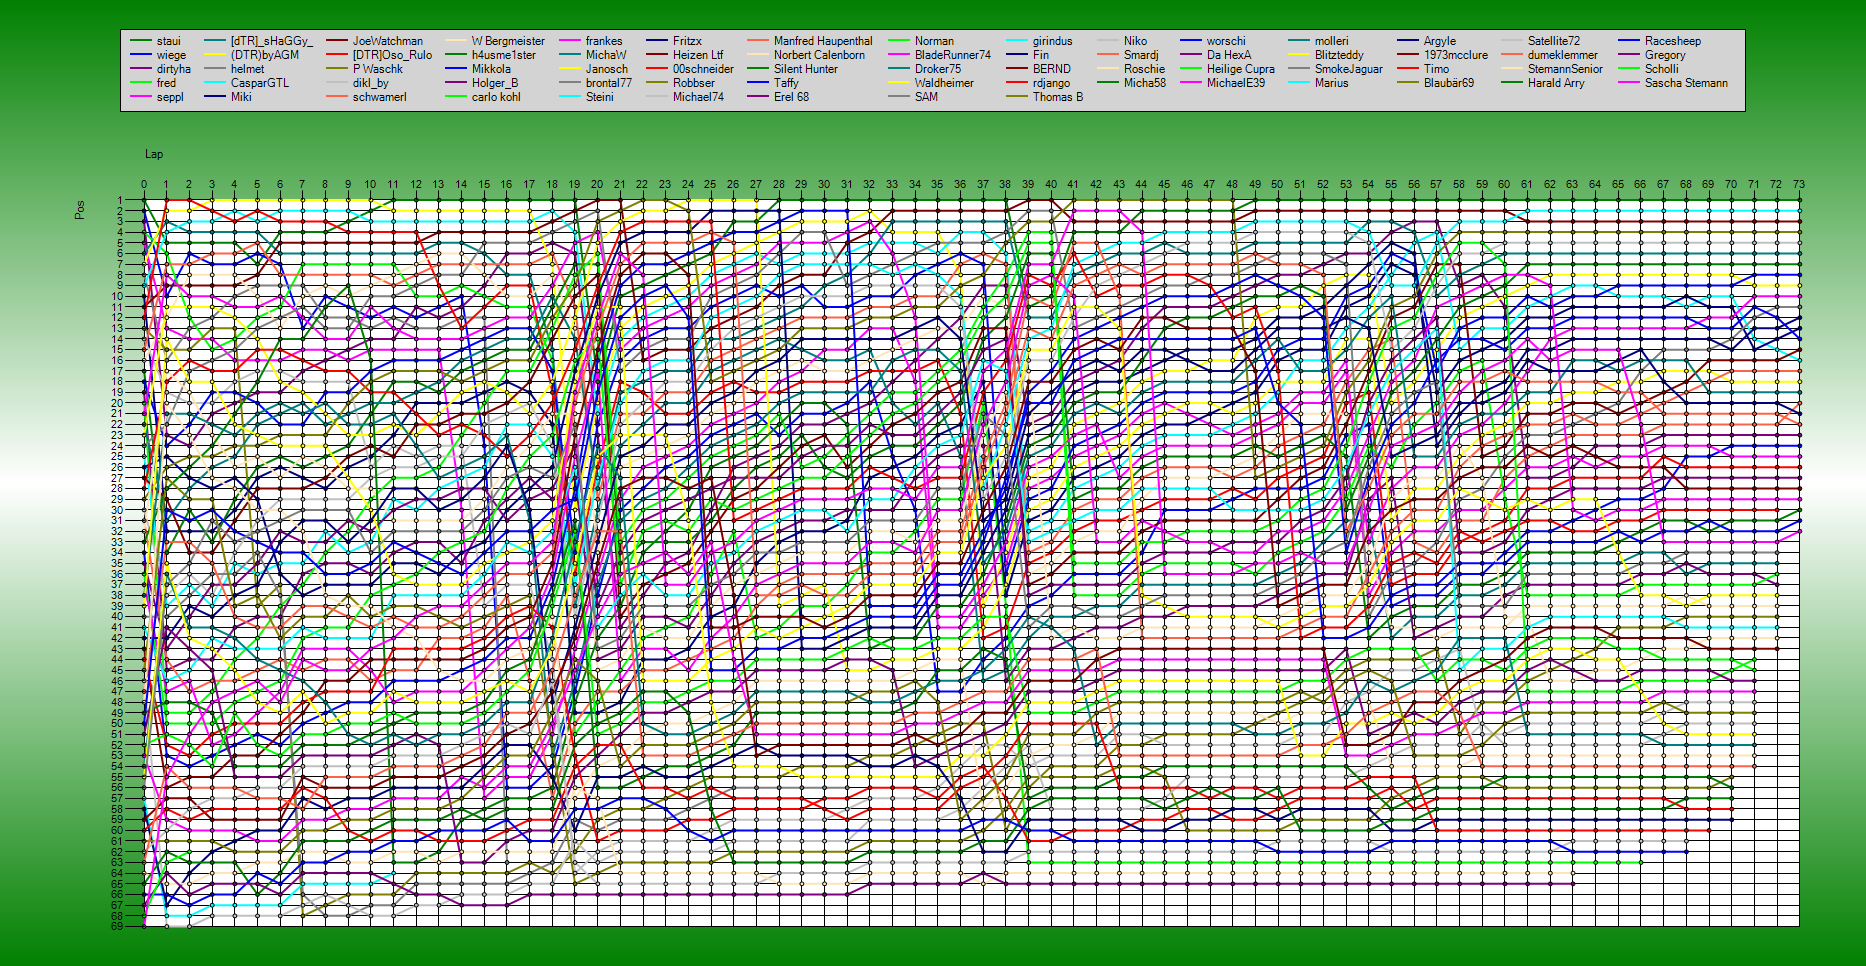Image resolution: width=1866 pixels, height=966 pixels.
Task: Select '(DTR)byAGM' in the legend
Action: (265, 55)
